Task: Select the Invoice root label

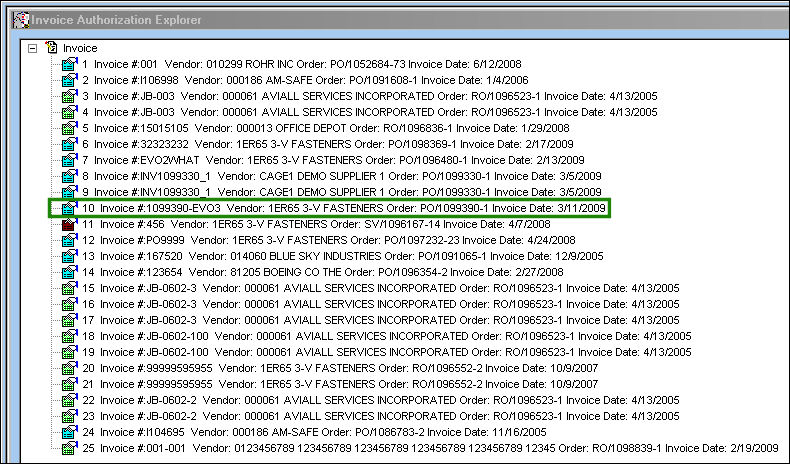Action: pyautogui.click(x=80, y=48)
